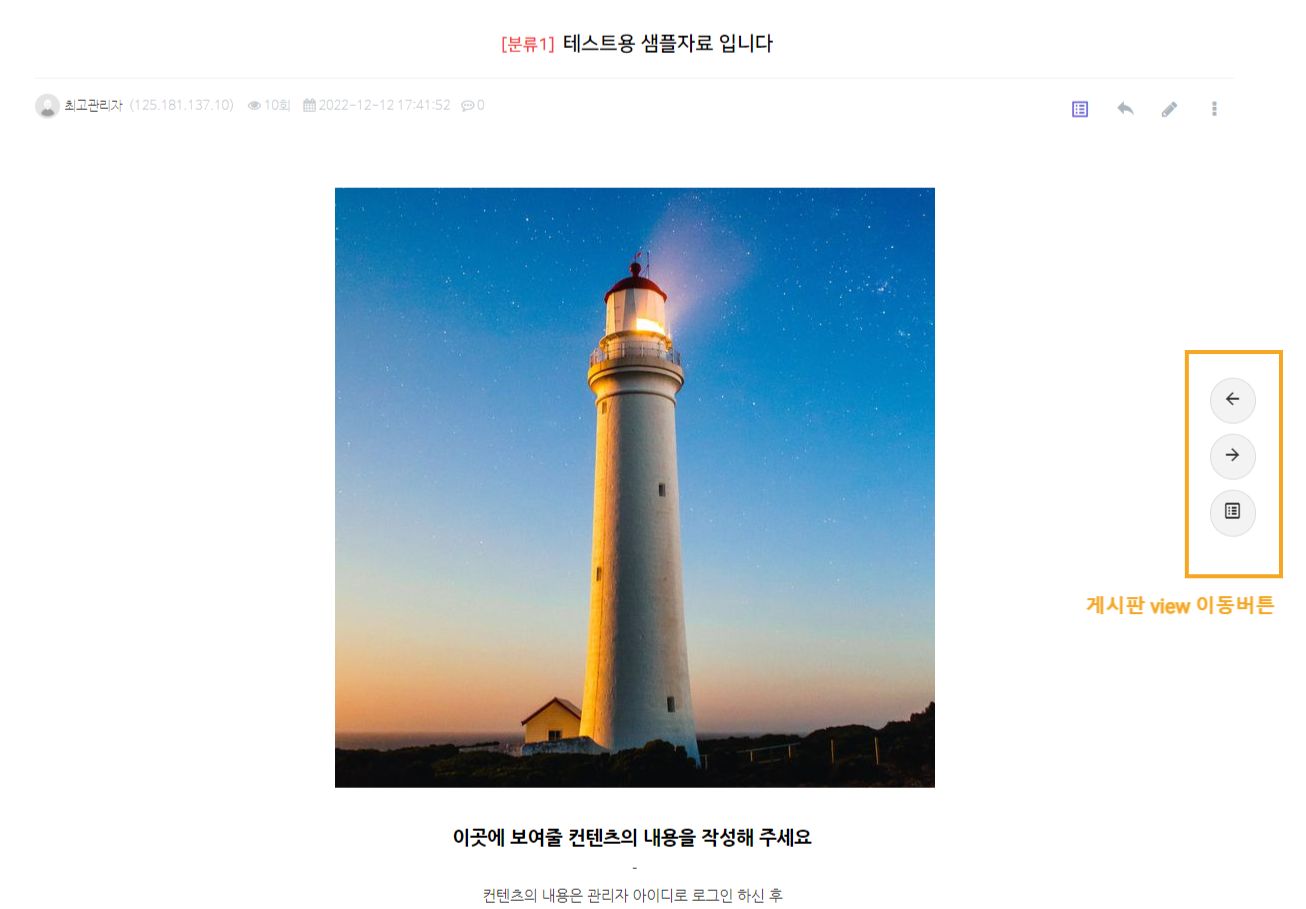Open the lighthouse photo
This screenshot has width=1306, height=909.
635,488
